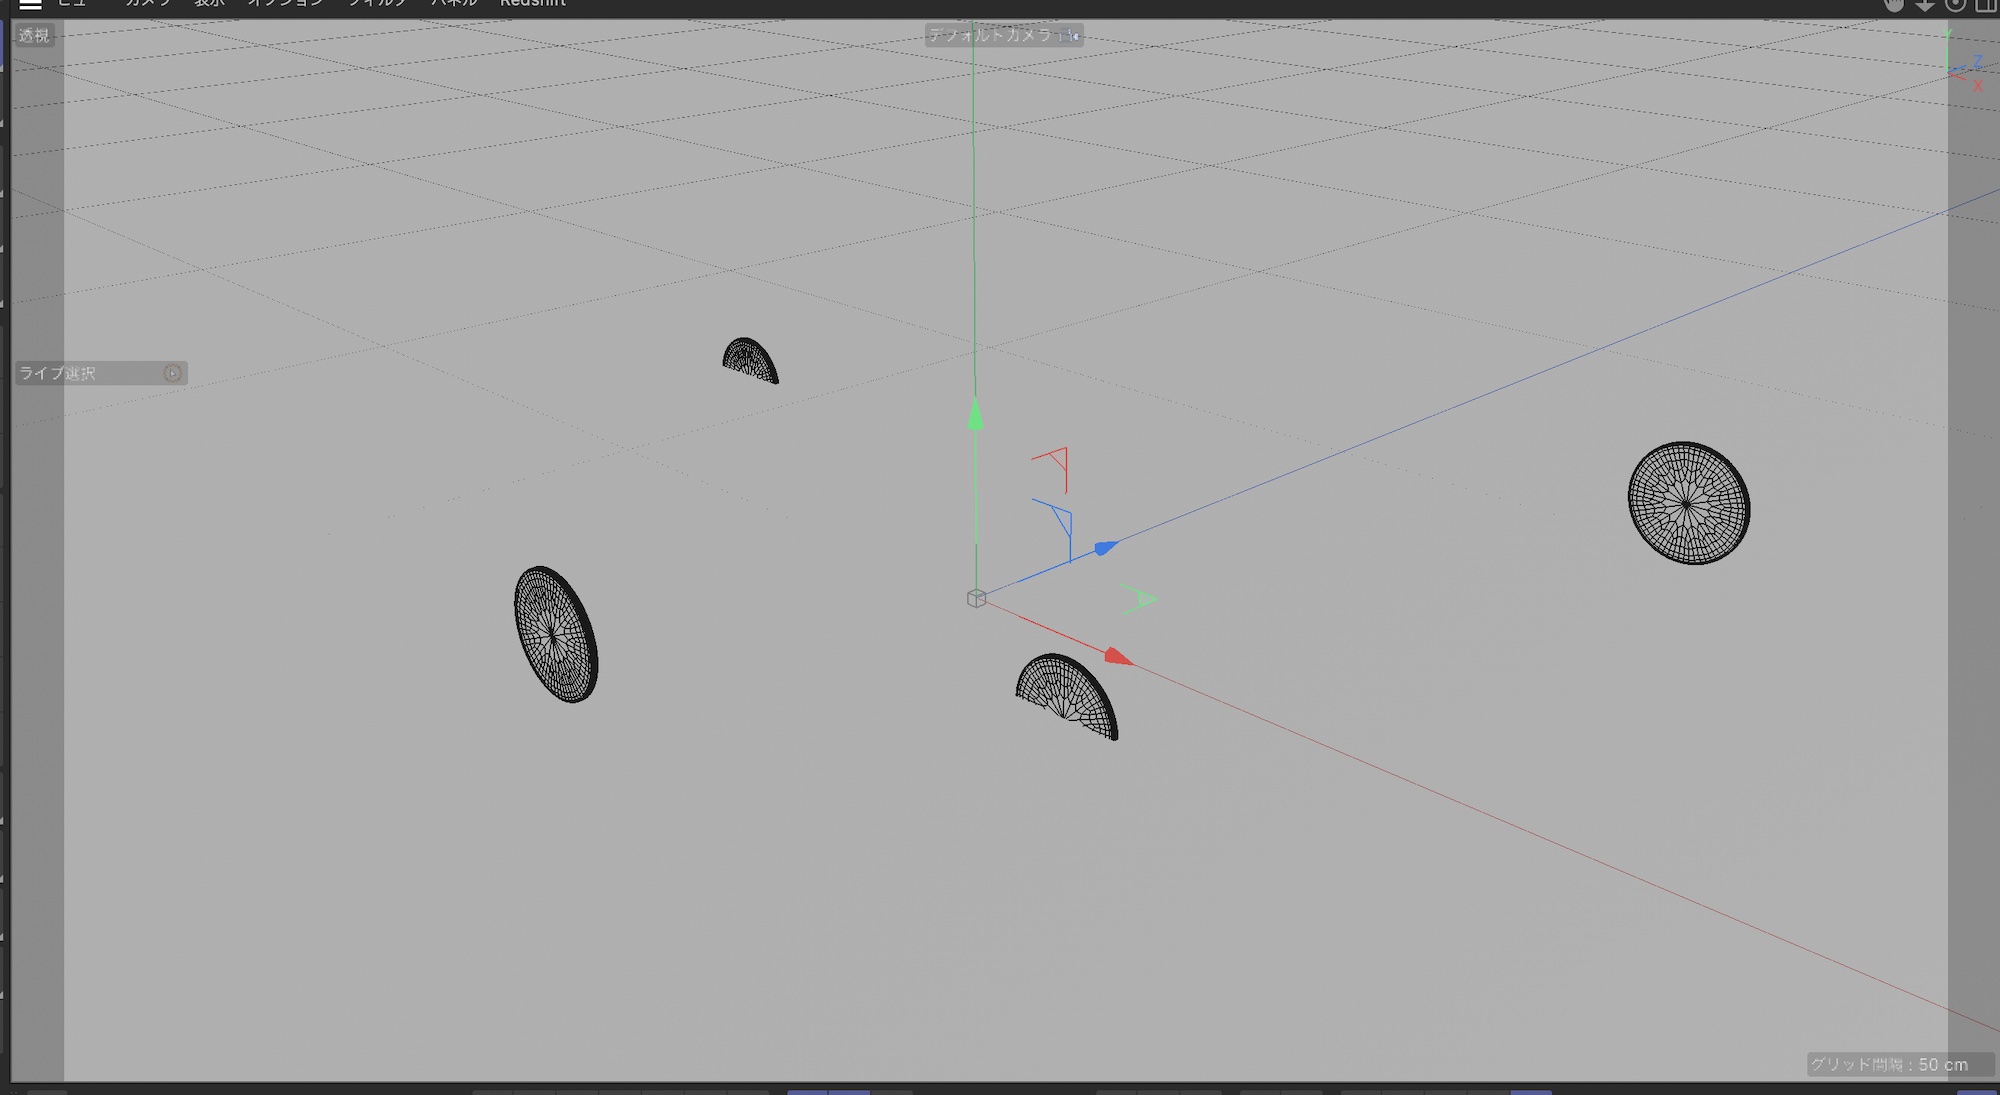Select the full disc wheel on right

point(1688,503)
